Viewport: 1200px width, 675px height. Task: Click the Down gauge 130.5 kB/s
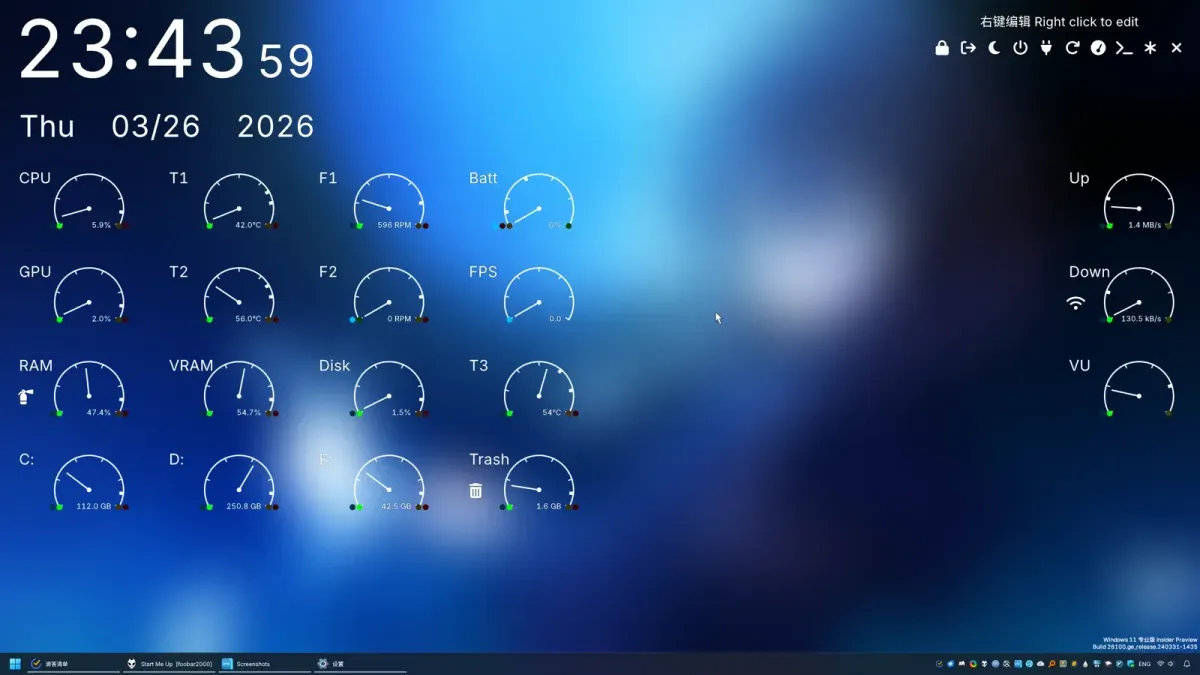(x=1139, y=298)
